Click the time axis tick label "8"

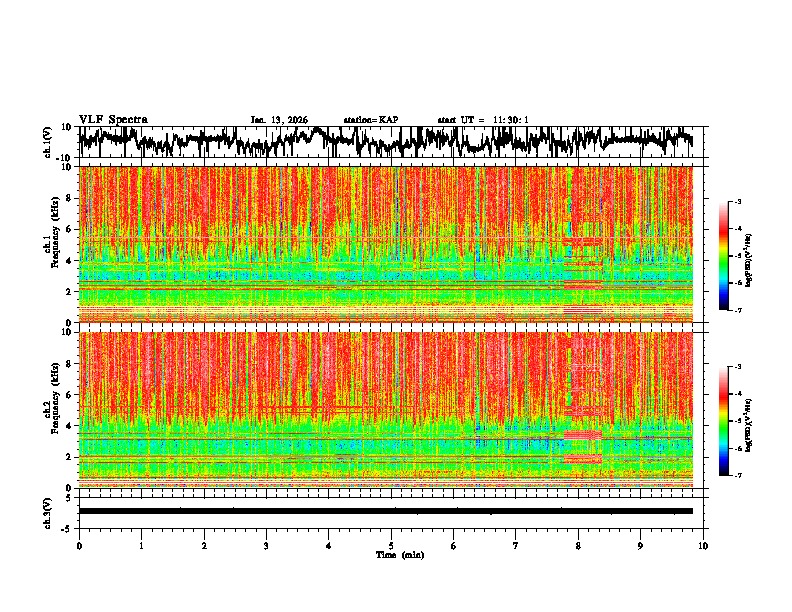(x=578, y=546)
